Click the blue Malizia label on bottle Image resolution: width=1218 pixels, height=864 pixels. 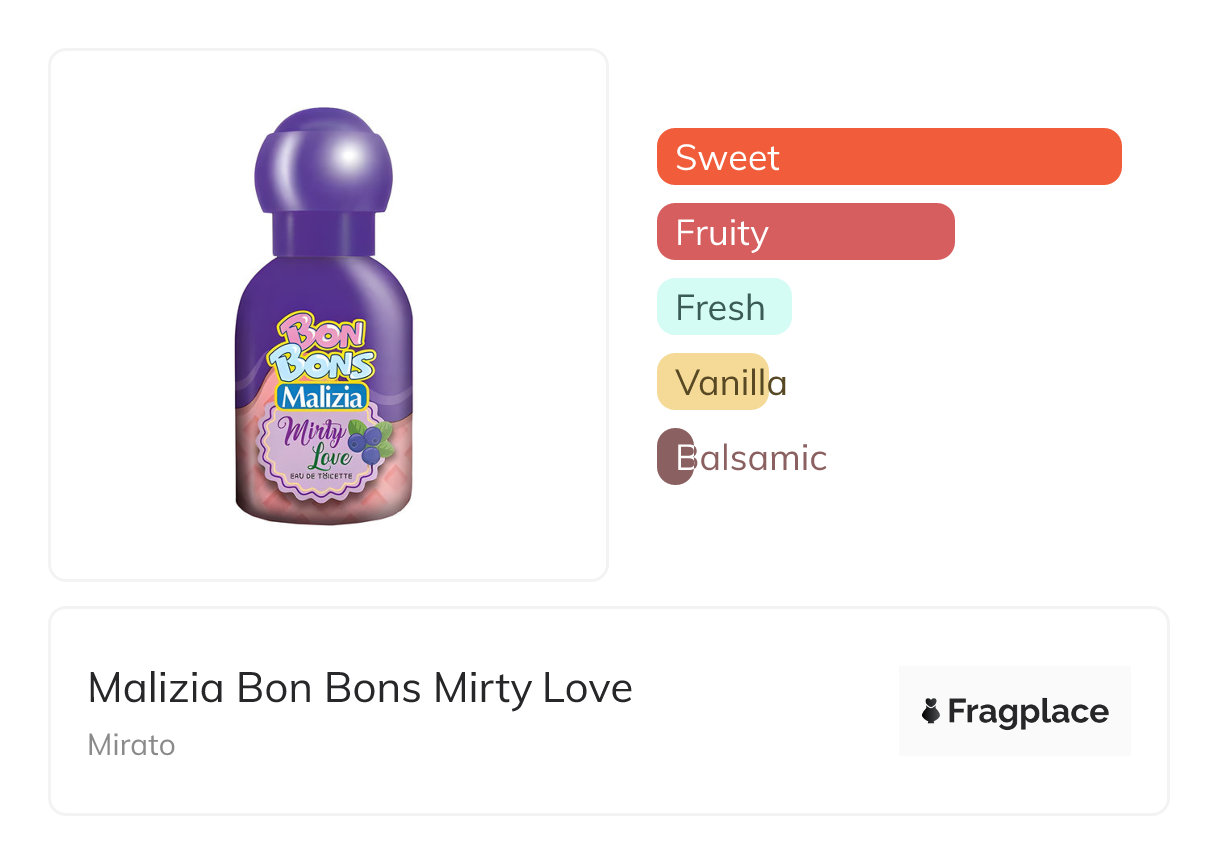322,398
